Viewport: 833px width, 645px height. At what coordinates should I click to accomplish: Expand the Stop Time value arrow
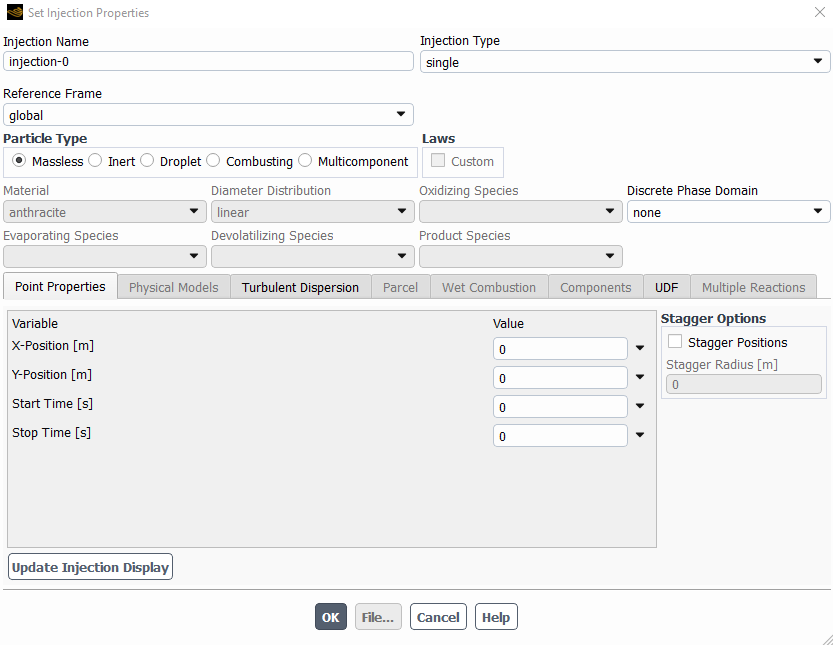[640, 436]
